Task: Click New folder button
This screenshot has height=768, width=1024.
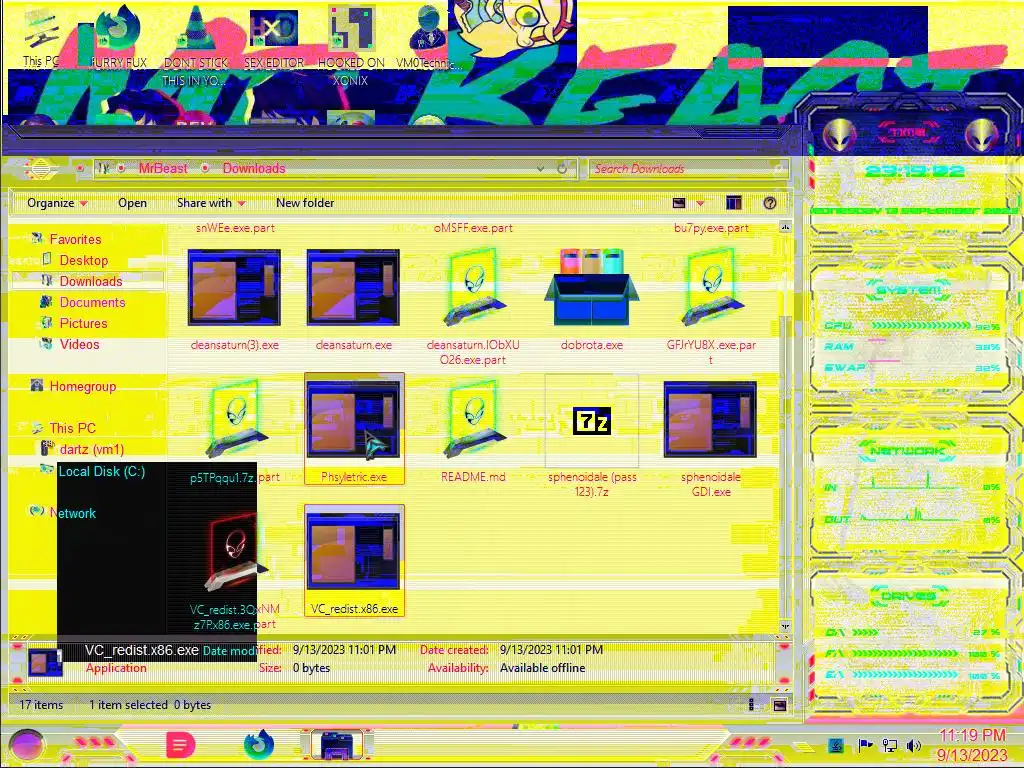Action: pyautogui.click(x=305, y=203)
